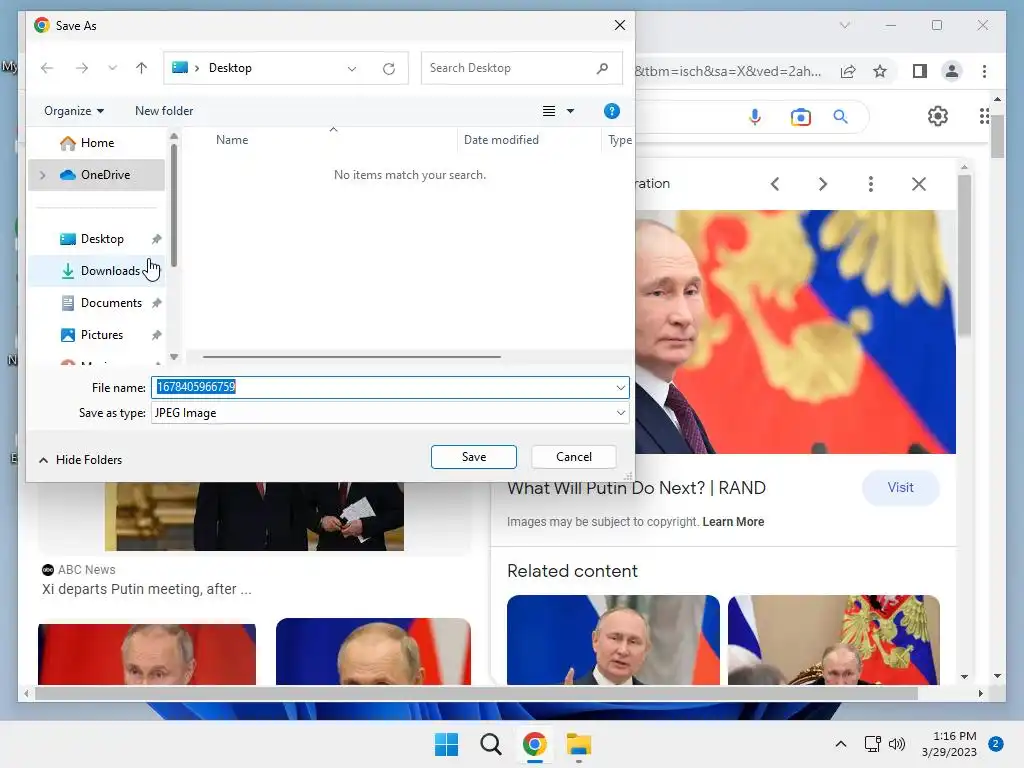The image size is (1024, 768).
Task: Open Chrome's three-dot menu
Action: tap(984, 71)
